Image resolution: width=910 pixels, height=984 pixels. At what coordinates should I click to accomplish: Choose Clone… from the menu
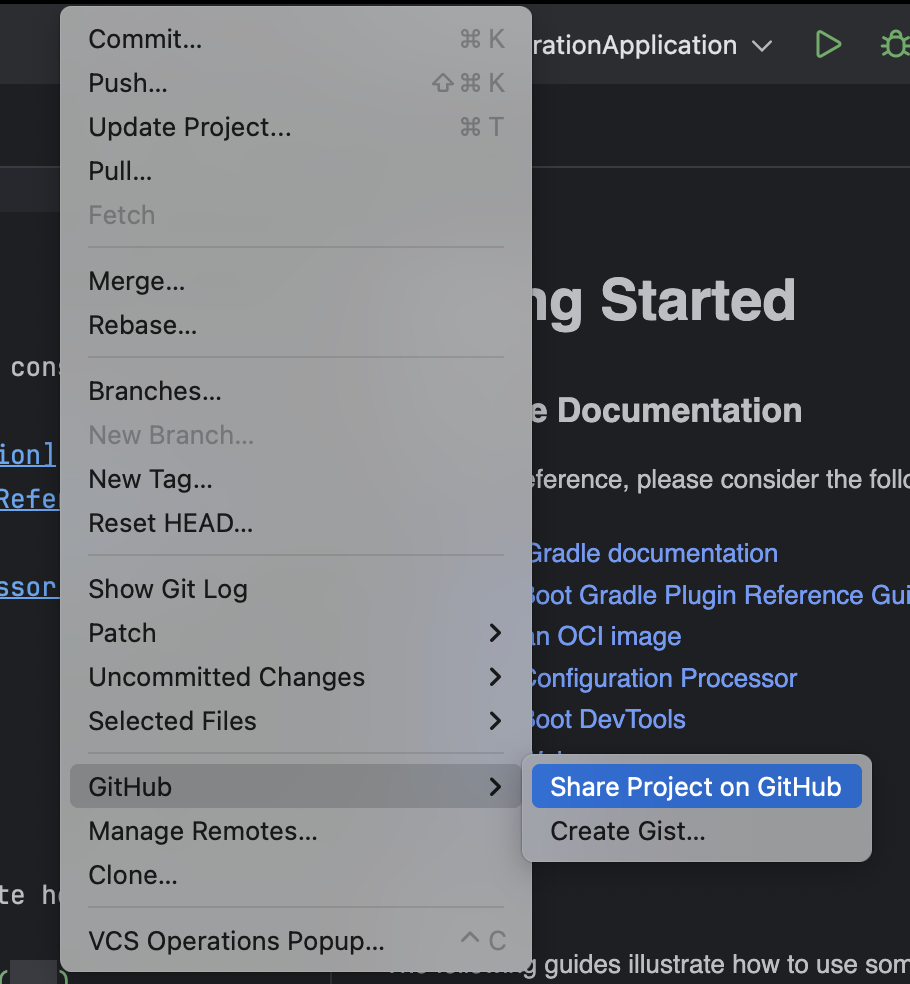(x=296, y=875)
